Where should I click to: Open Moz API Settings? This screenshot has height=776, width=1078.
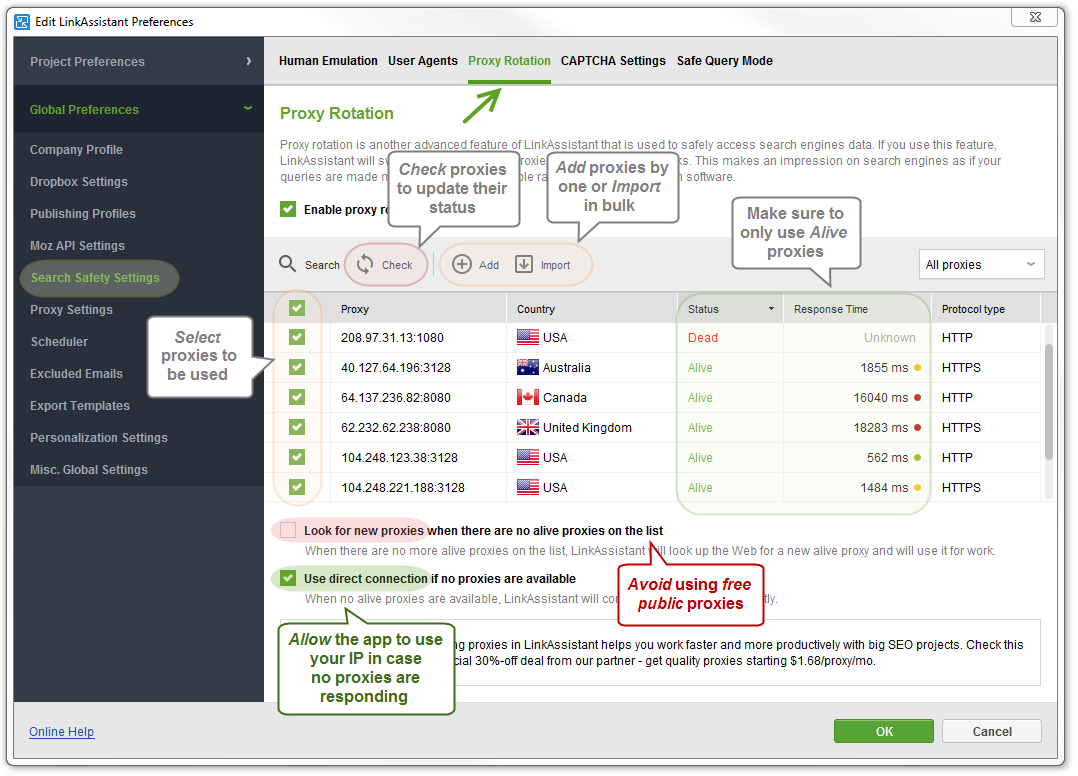[77, 245]
